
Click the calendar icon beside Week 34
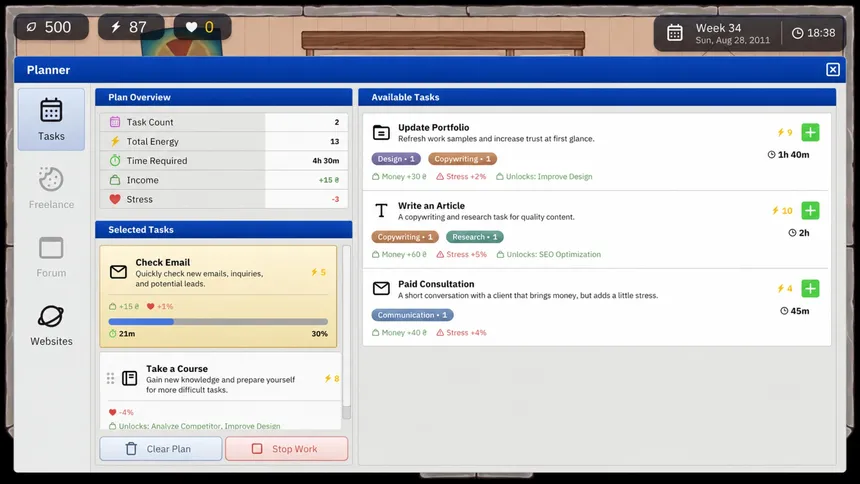click(x=675, y=33)
